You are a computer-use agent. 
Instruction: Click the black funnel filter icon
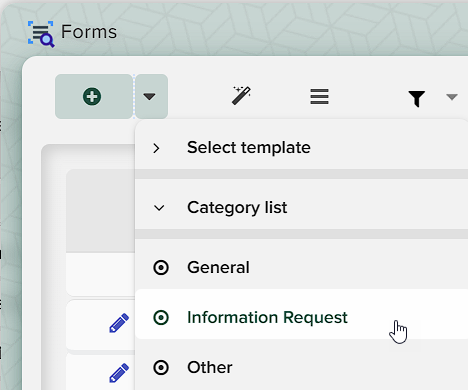[x=417, y=98]
